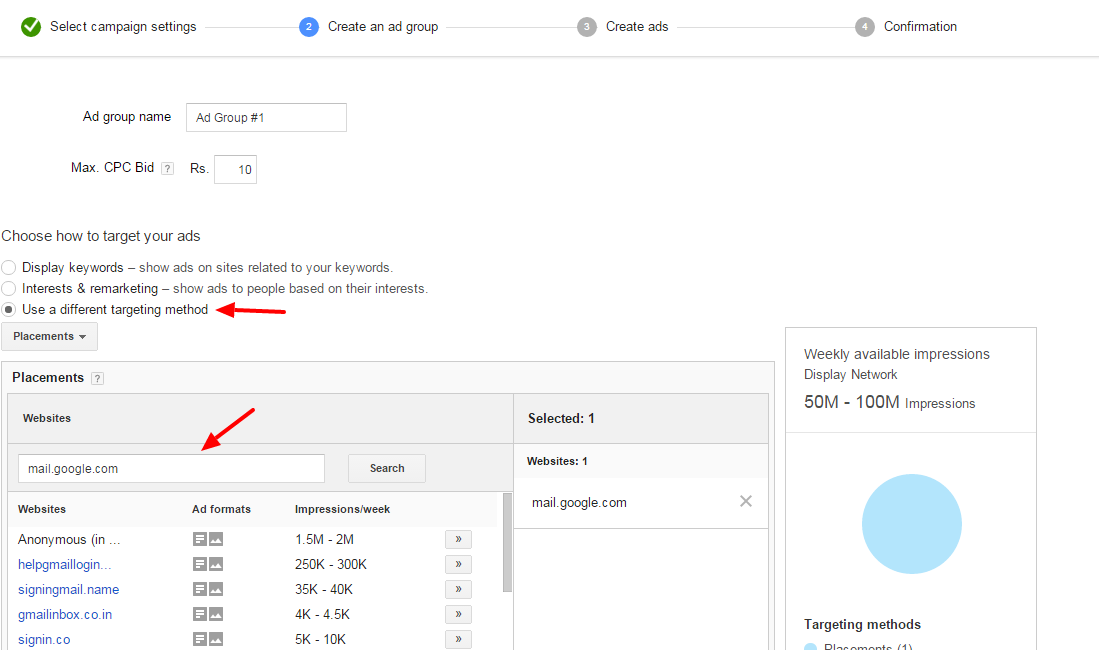Viewport: 1099px width, 650px height.
Task: Click text ad format icon for Anonymous row
Action: [x=200, y=539]
